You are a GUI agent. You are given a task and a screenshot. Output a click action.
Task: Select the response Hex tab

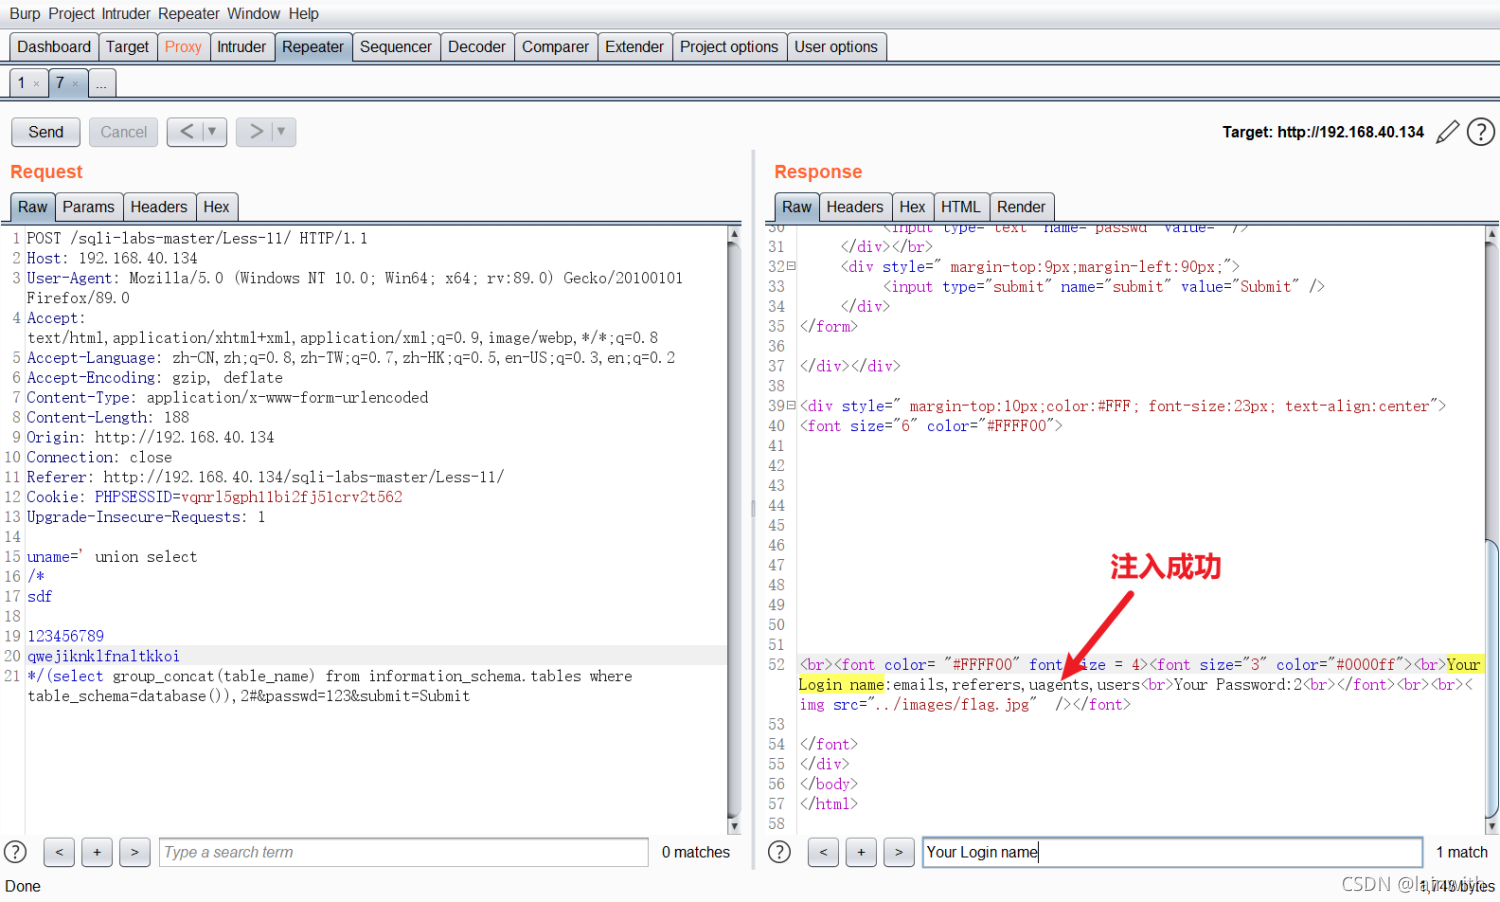912,207
